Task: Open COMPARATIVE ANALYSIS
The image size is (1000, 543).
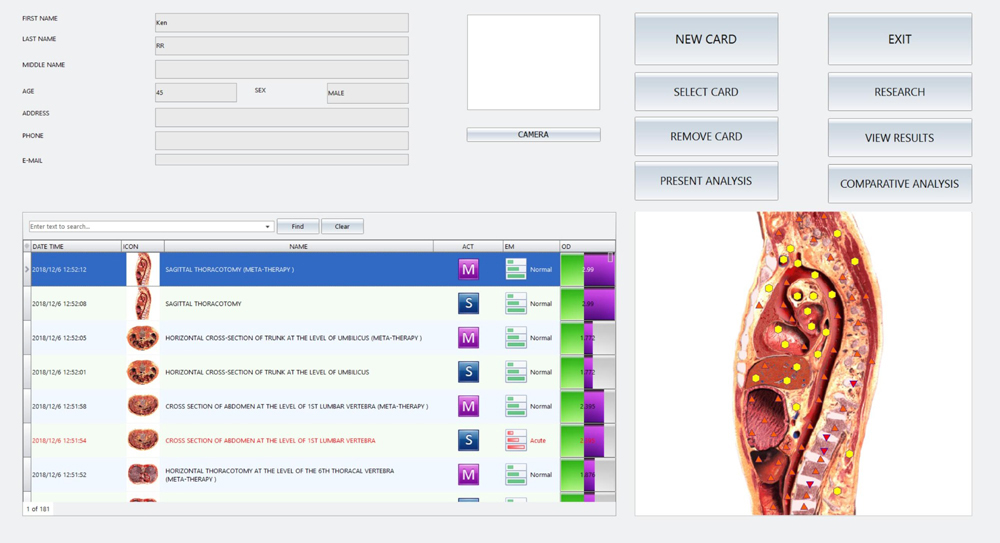Action: coord(899,184)
